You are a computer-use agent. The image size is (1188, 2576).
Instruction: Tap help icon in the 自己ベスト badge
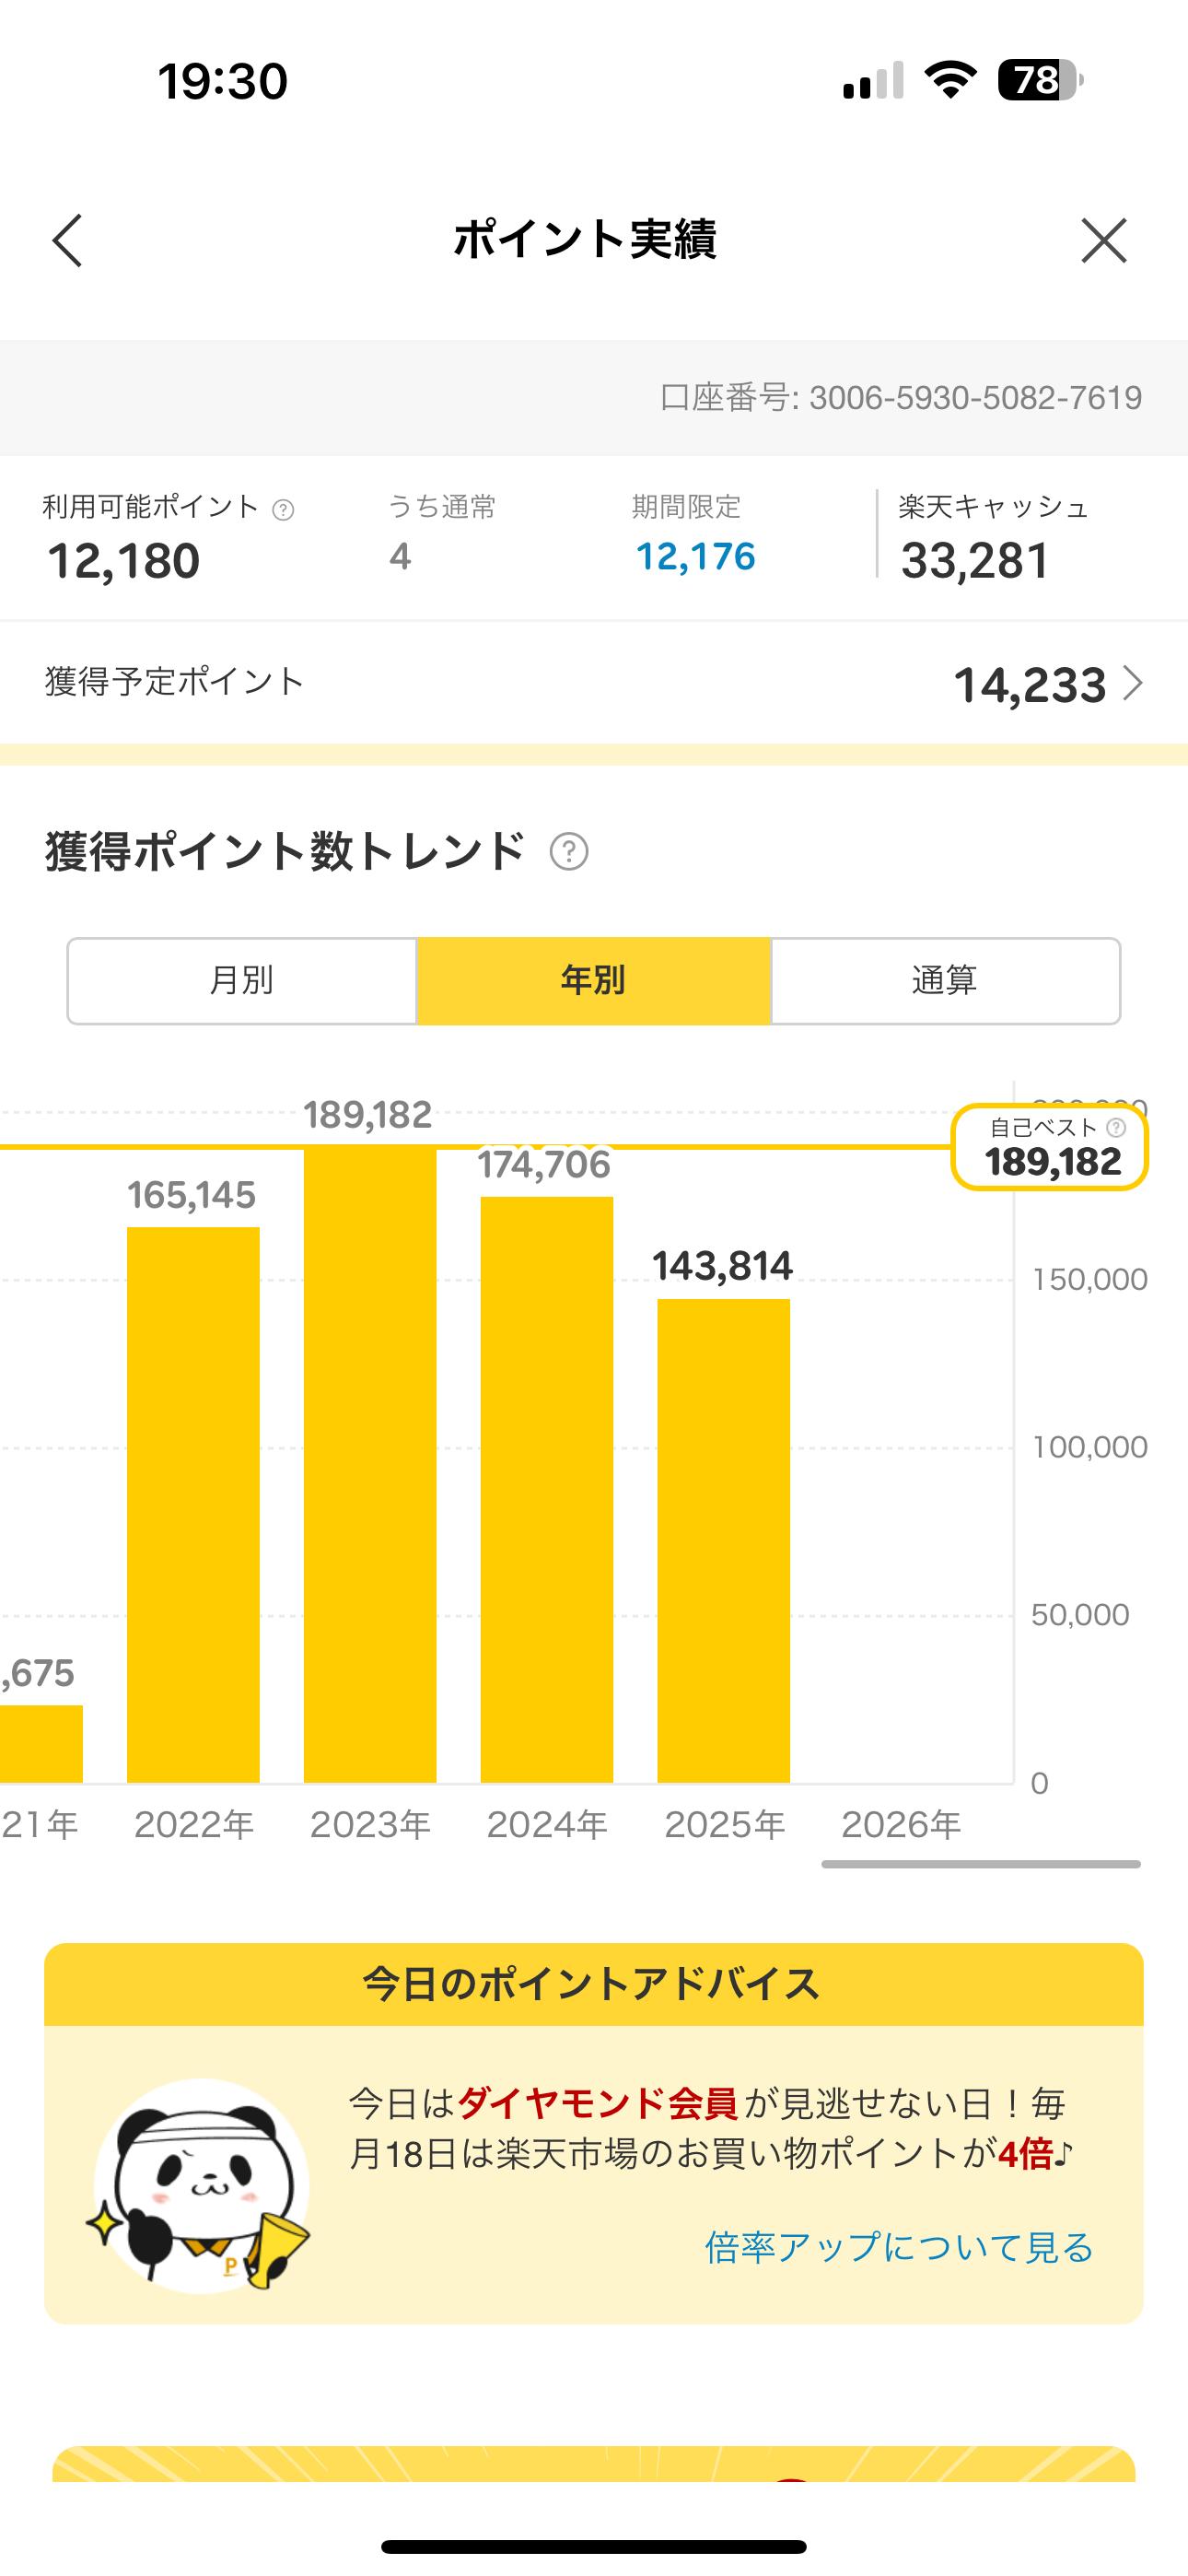pos(1116,1128)
